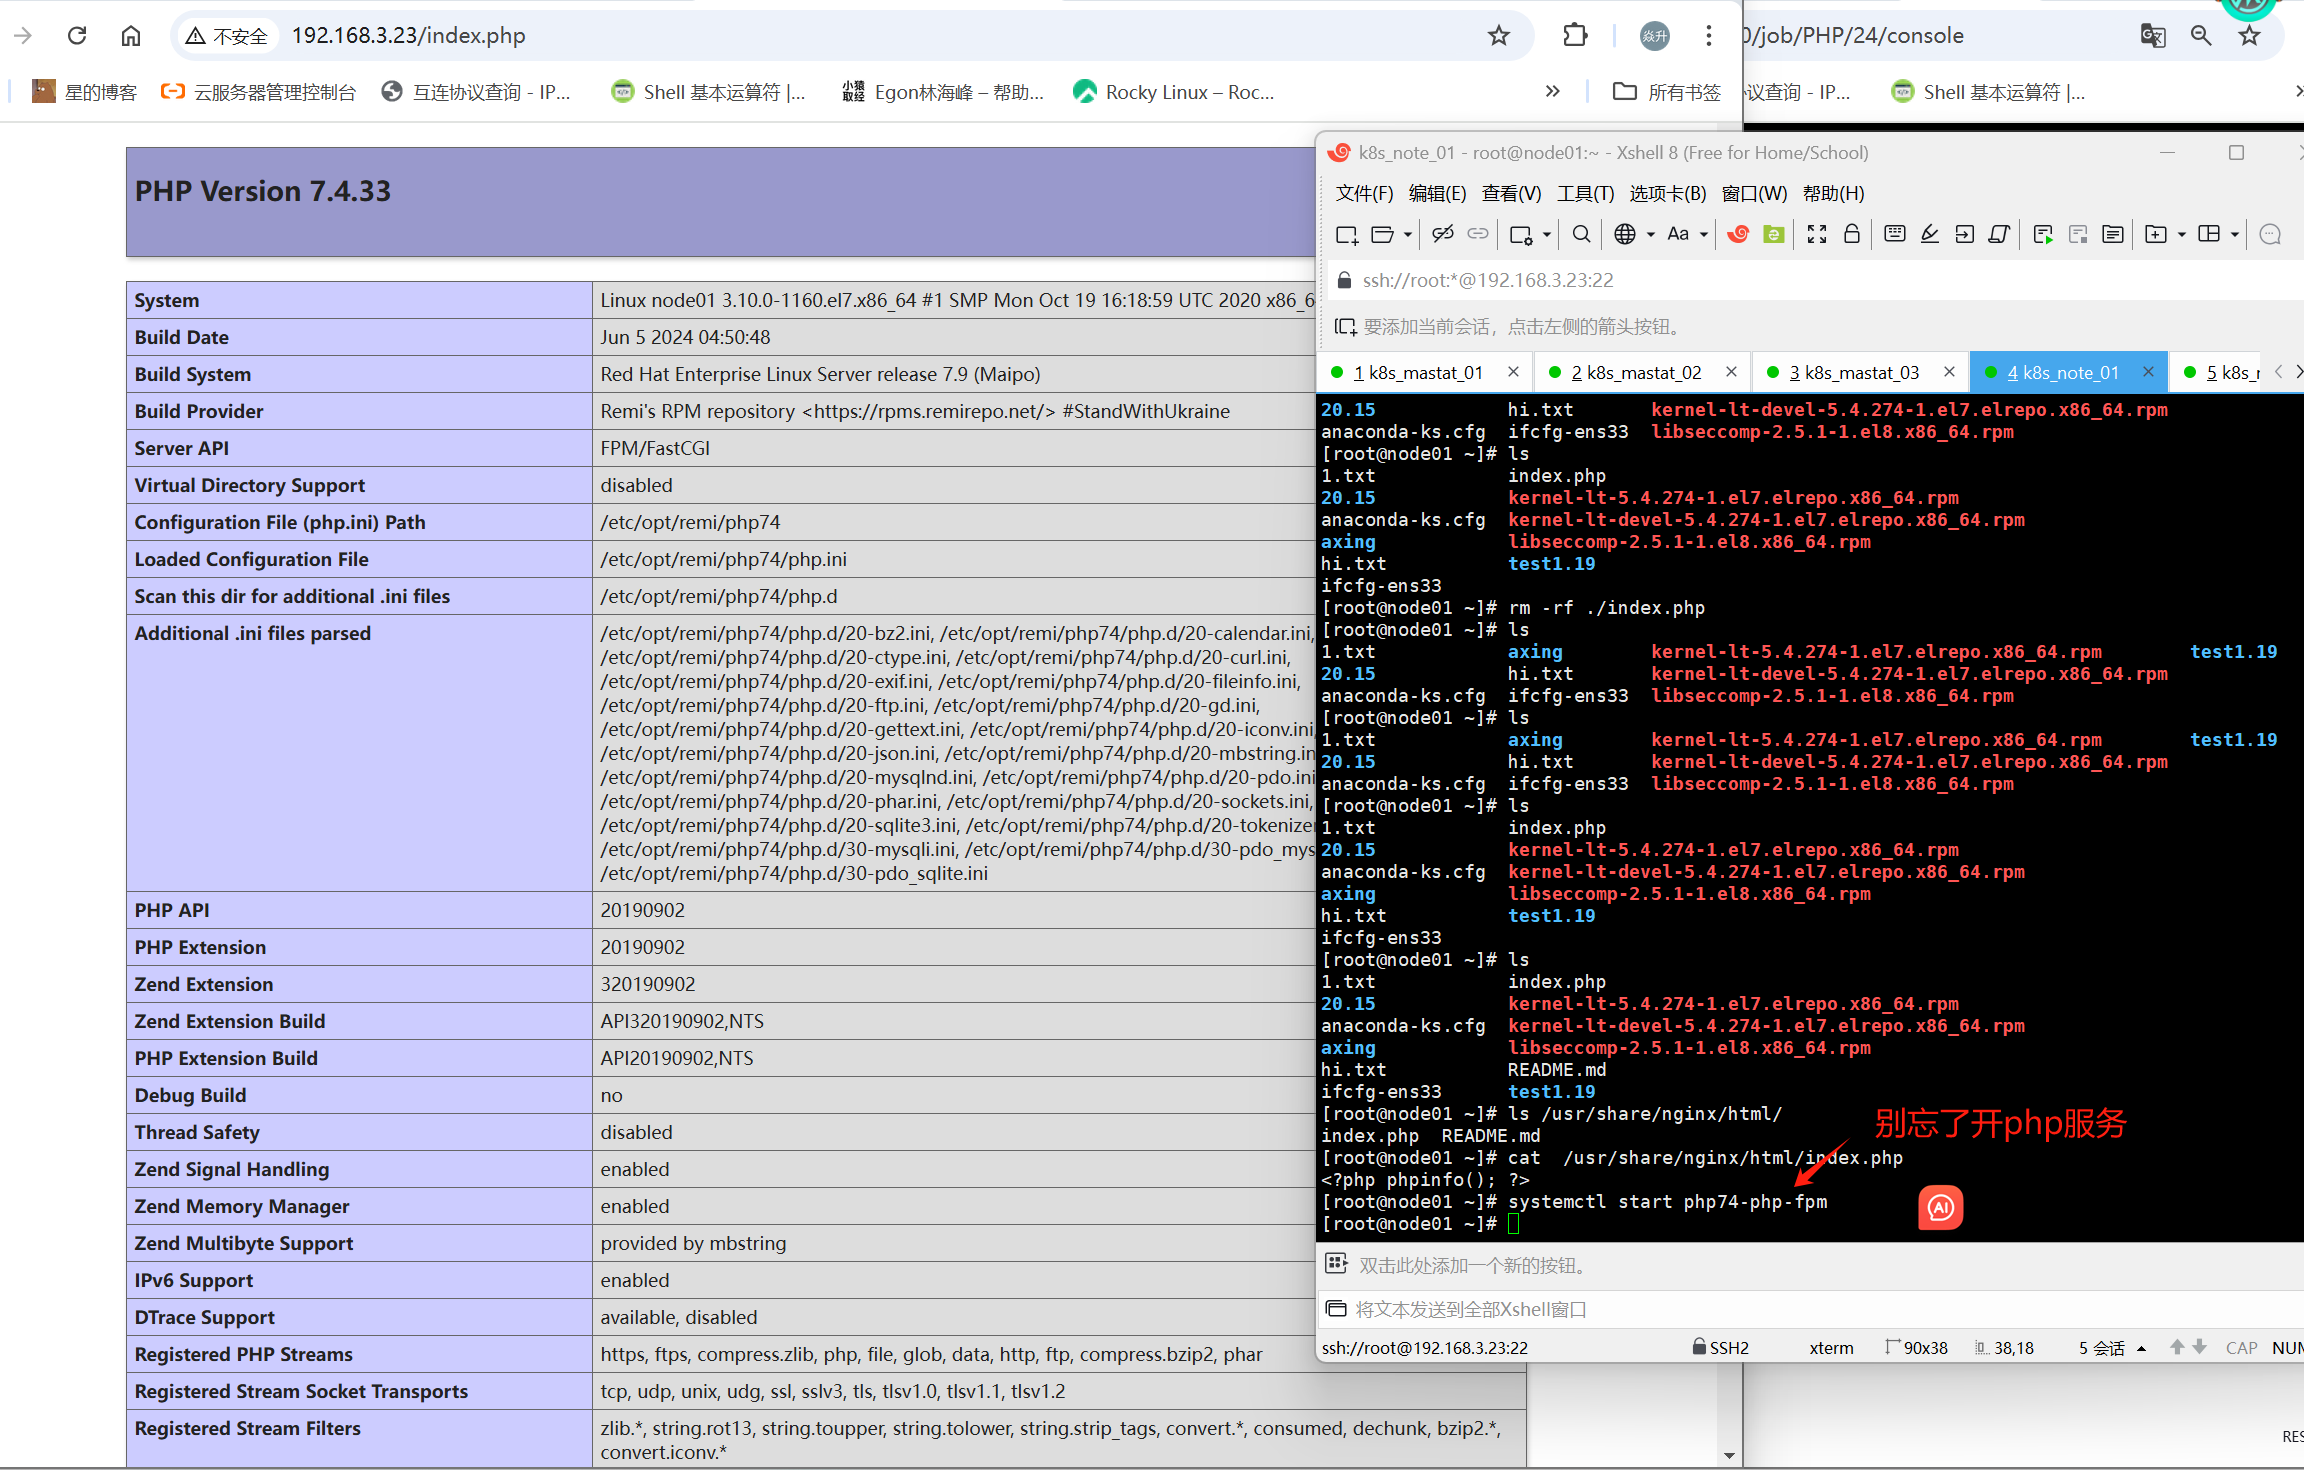The image size is (2304, 1470).
Task: Launch Xmanager from the red swirl icon
Action: click(x=1738, y=234)
